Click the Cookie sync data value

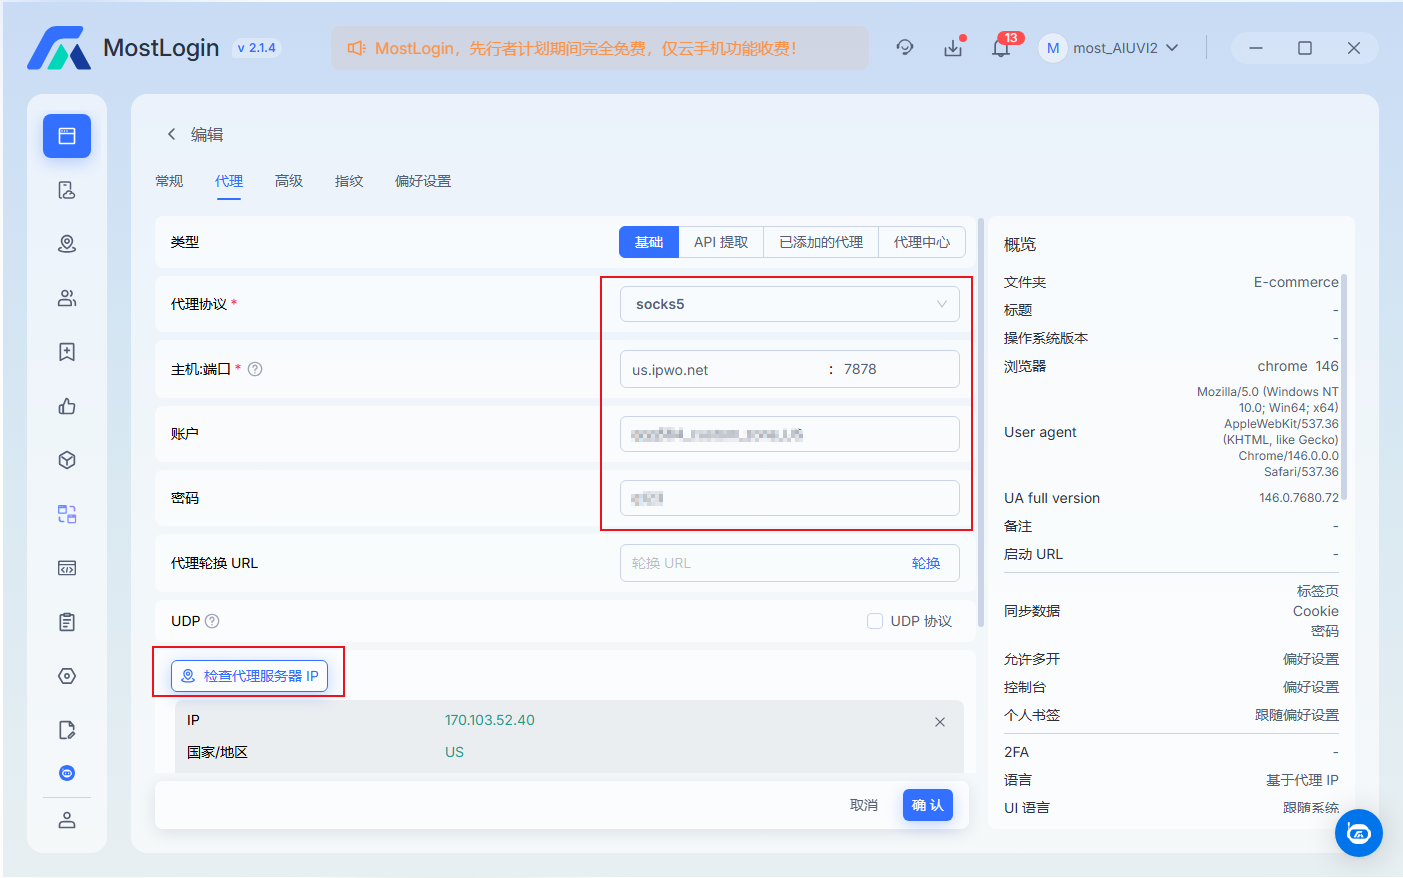(x=1316, y=611)
